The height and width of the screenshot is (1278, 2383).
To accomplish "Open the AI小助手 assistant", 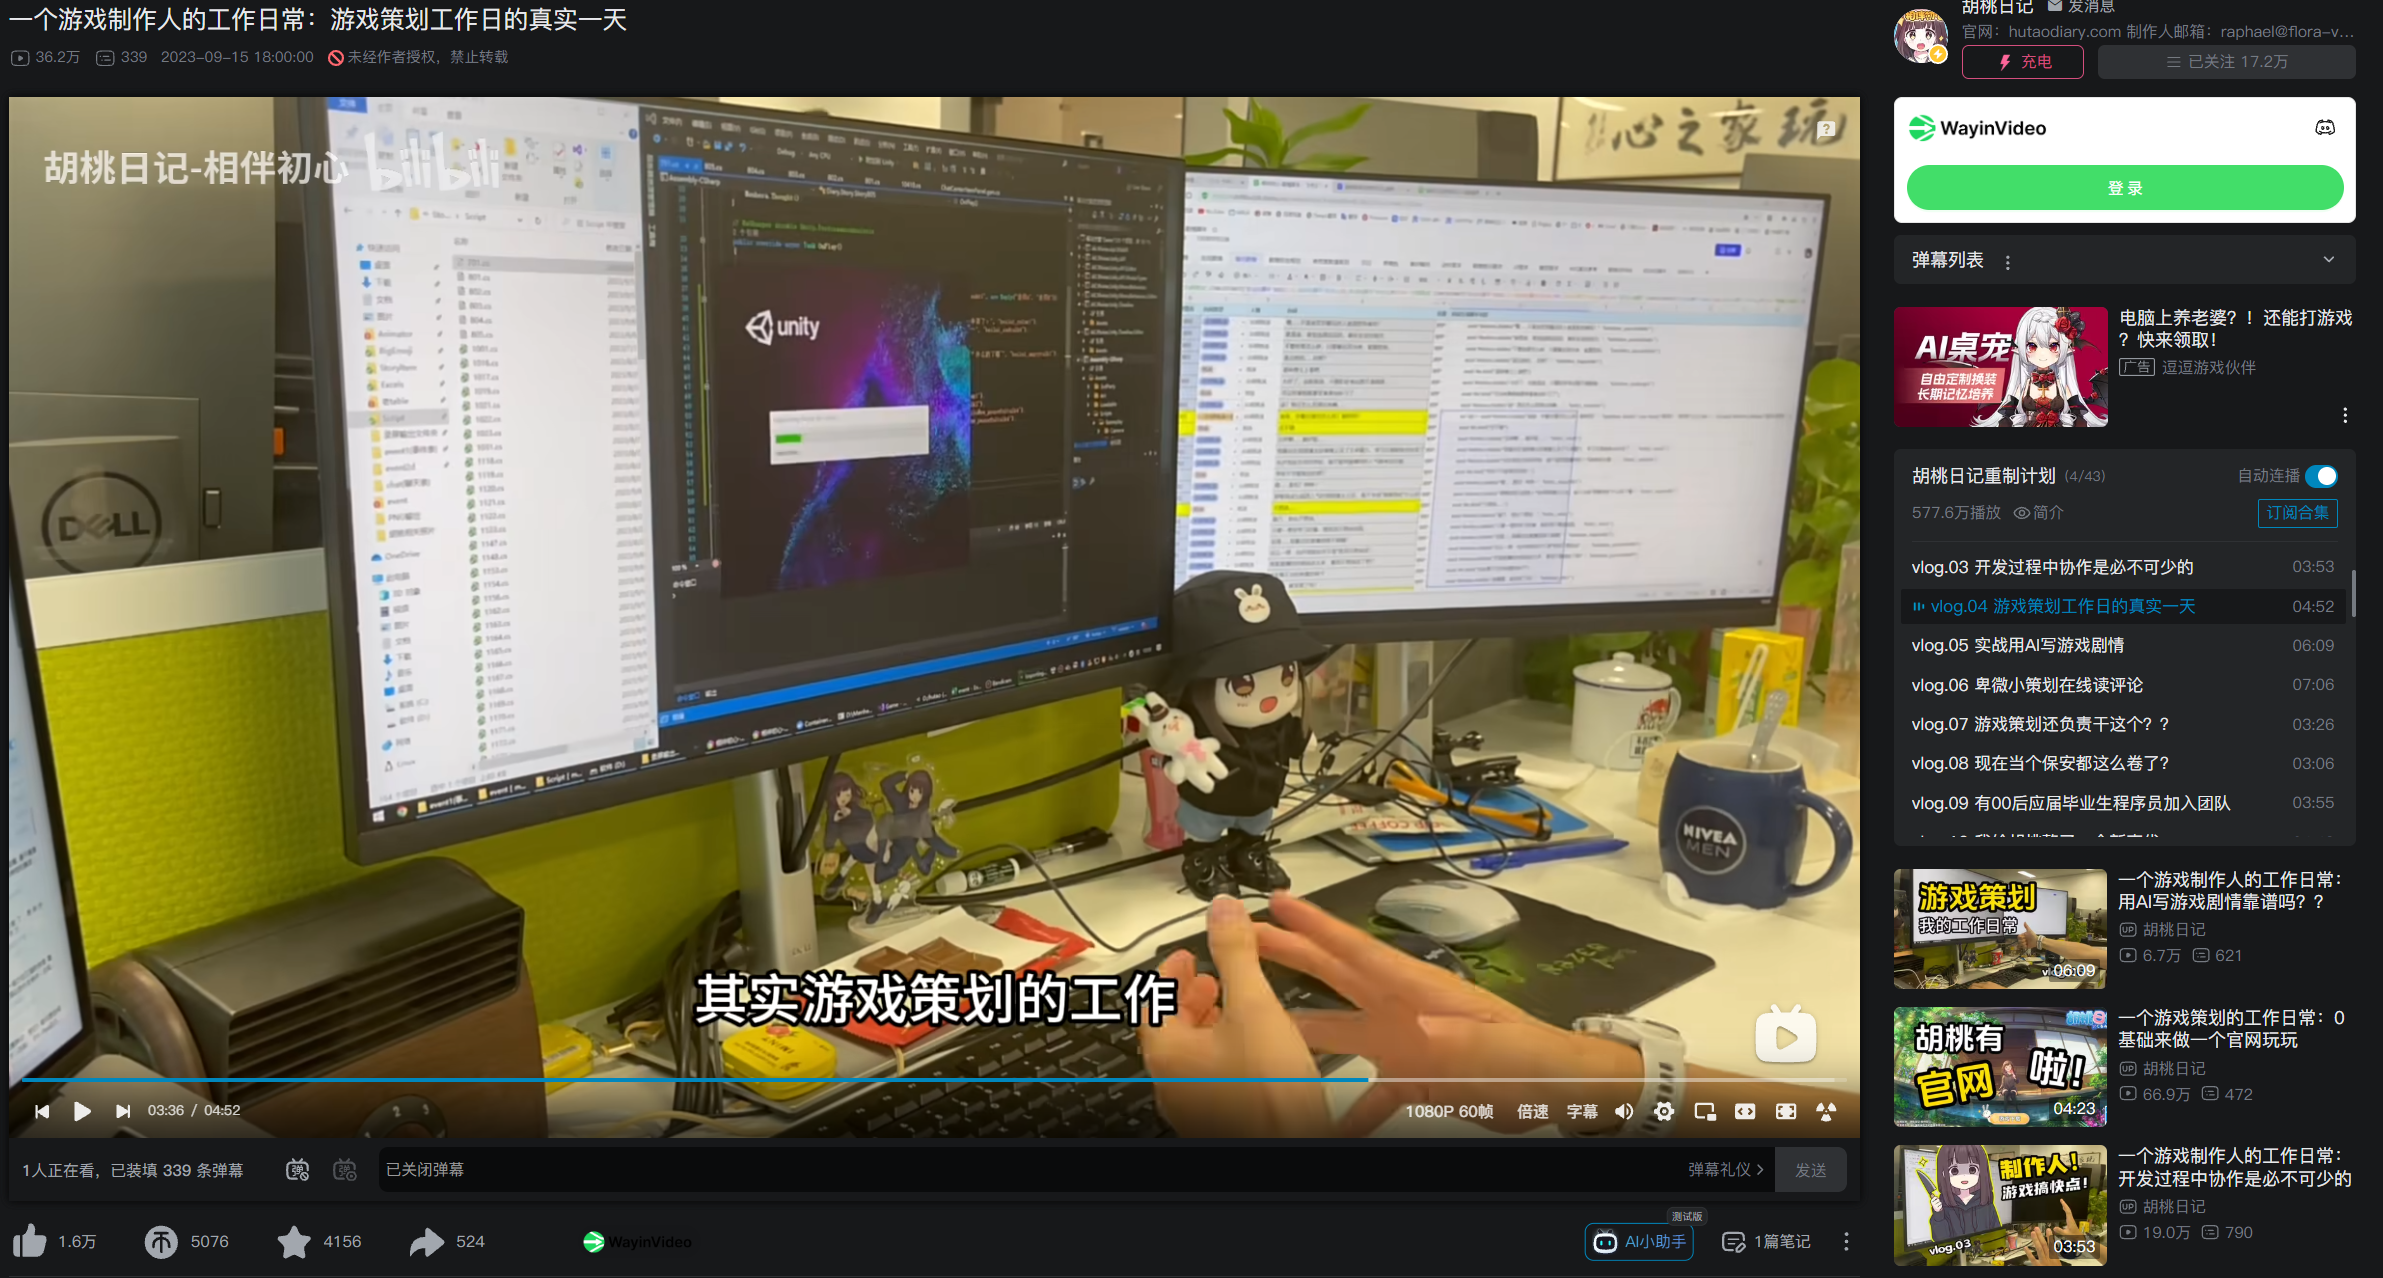I will pyautogui.click(x=1639, y=1241).
